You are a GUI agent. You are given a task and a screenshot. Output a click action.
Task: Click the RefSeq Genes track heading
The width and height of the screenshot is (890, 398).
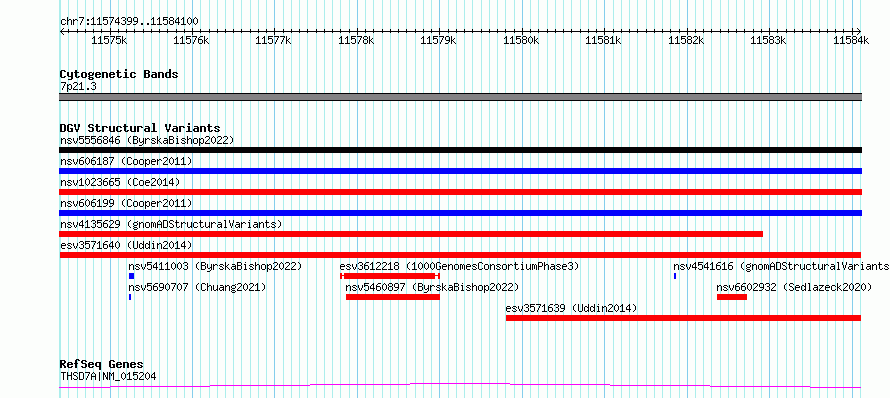(x=102, y=365)
